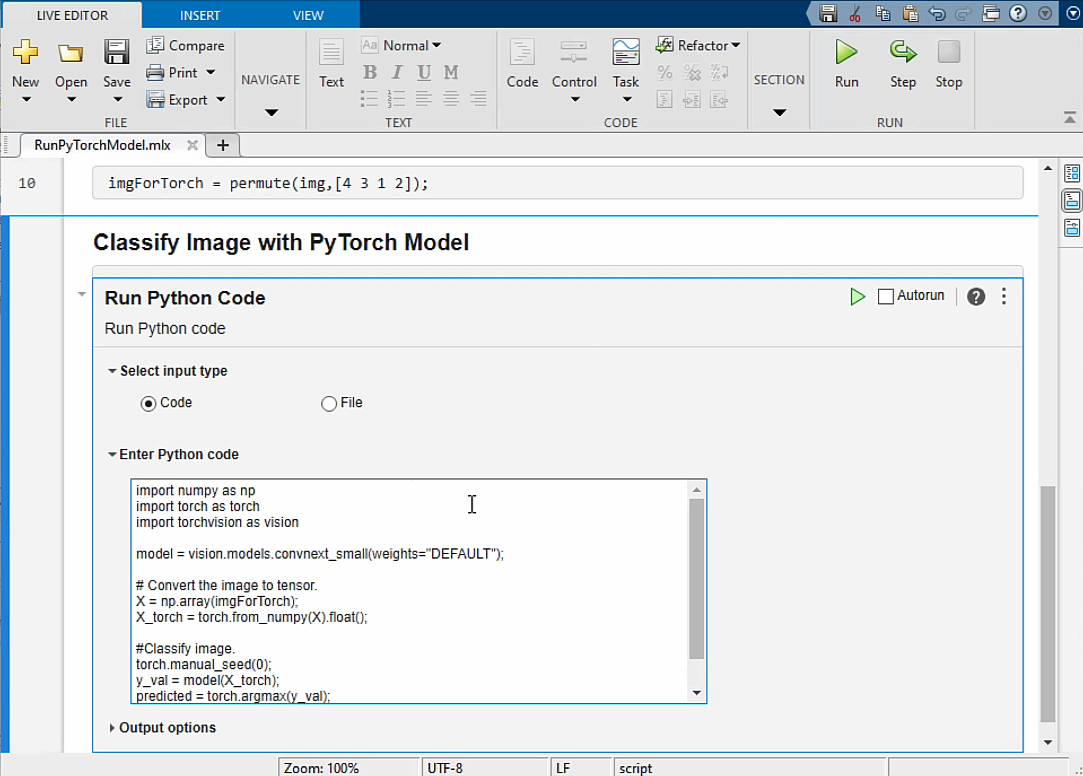This screenshot has width=1083, height=776.
Task: Click the editor vertical scrollbar thumb
Action: pos(1048,604)
